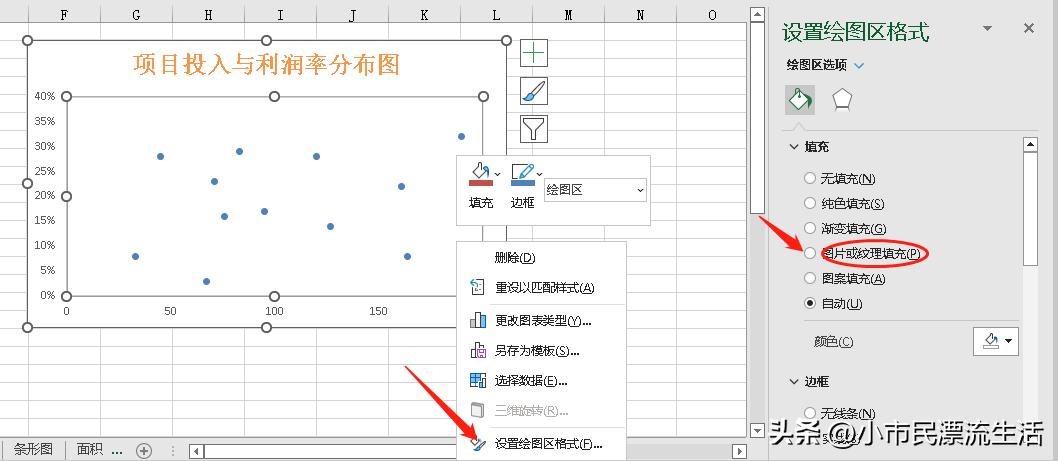Click column header J

[x=352, y=14]
